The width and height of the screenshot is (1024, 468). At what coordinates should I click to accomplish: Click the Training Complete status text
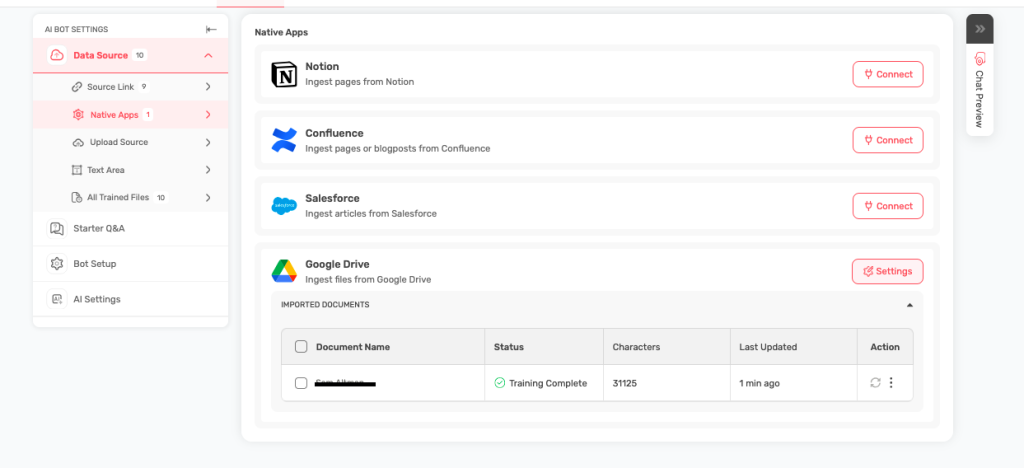click(548, 383)
